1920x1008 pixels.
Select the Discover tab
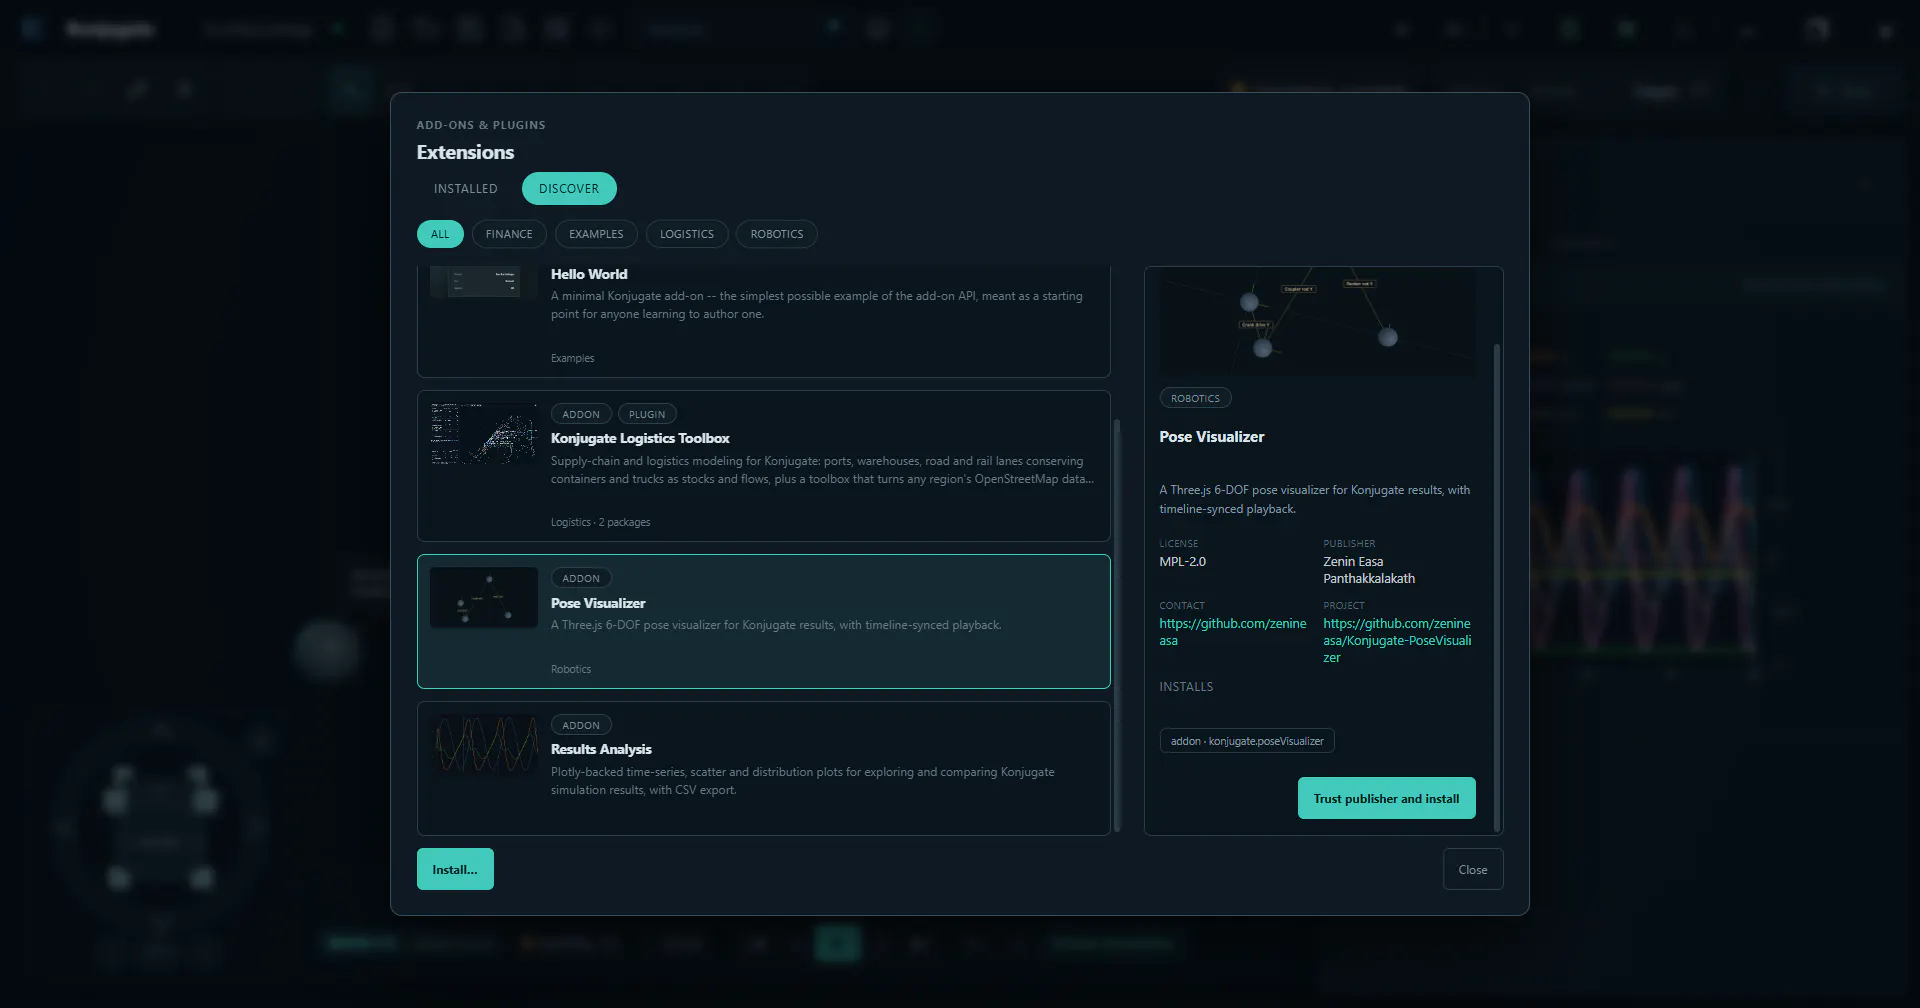569,188
